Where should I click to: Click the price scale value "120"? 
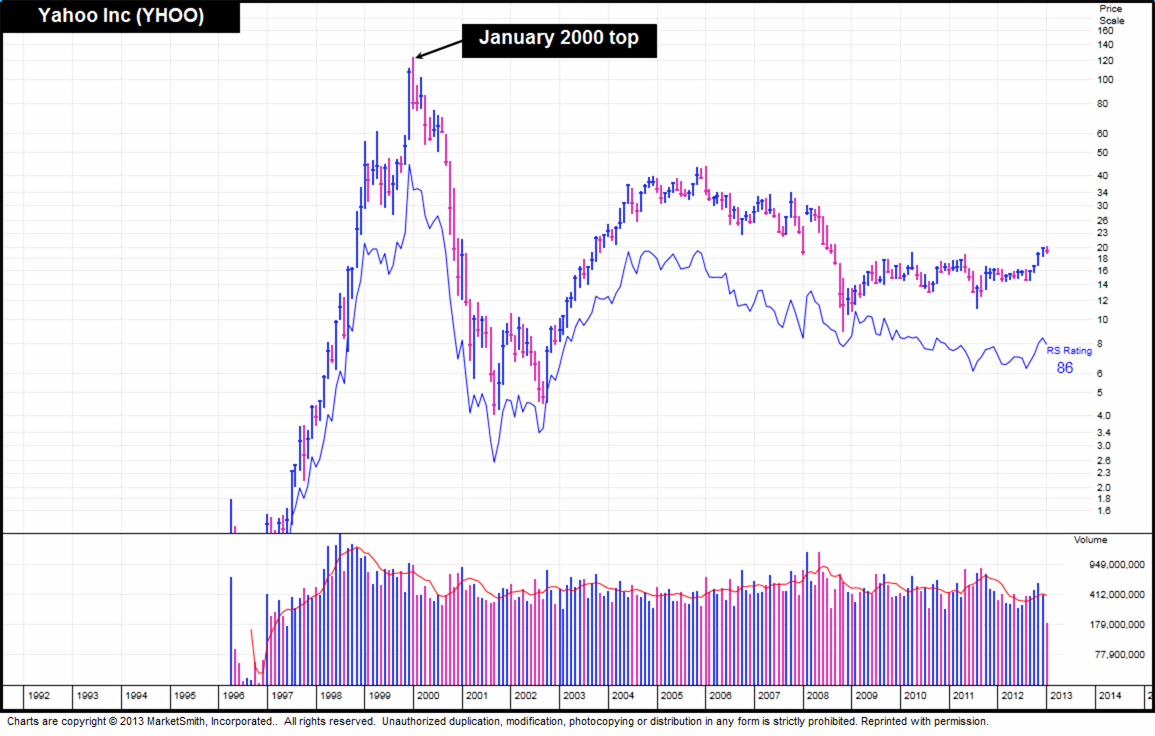[1106, 61]
